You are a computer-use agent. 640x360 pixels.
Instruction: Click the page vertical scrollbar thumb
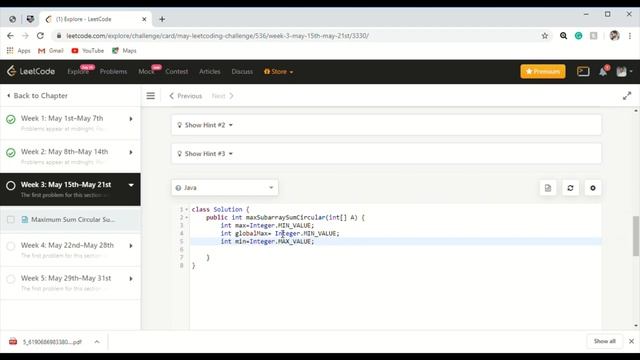point(636,236)
